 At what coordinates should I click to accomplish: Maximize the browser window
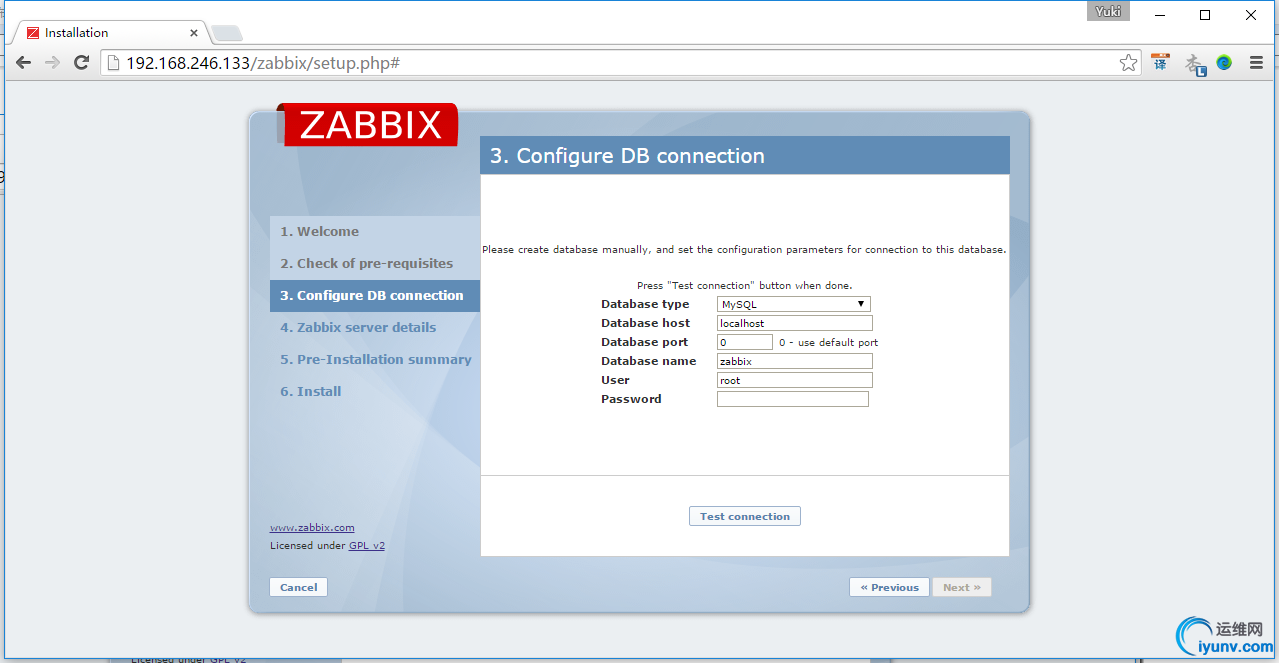pos(1205,15)
